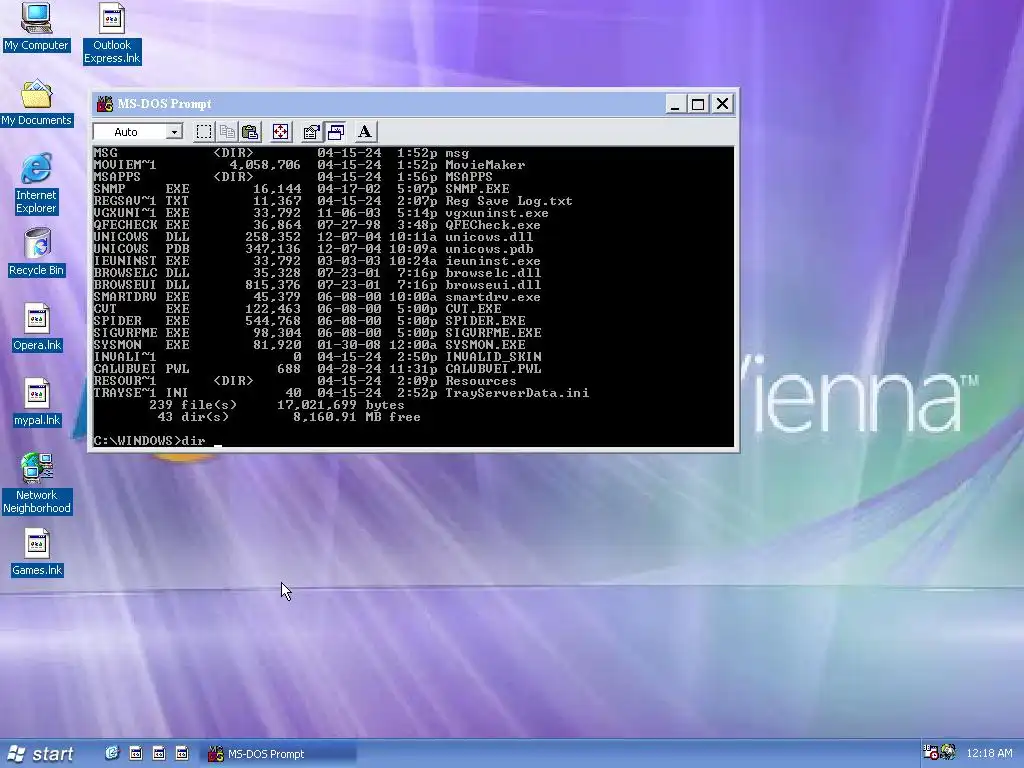Click the 'browseui.dll' listing entry
Screen dimensions: 1024x768
point(493,285)
